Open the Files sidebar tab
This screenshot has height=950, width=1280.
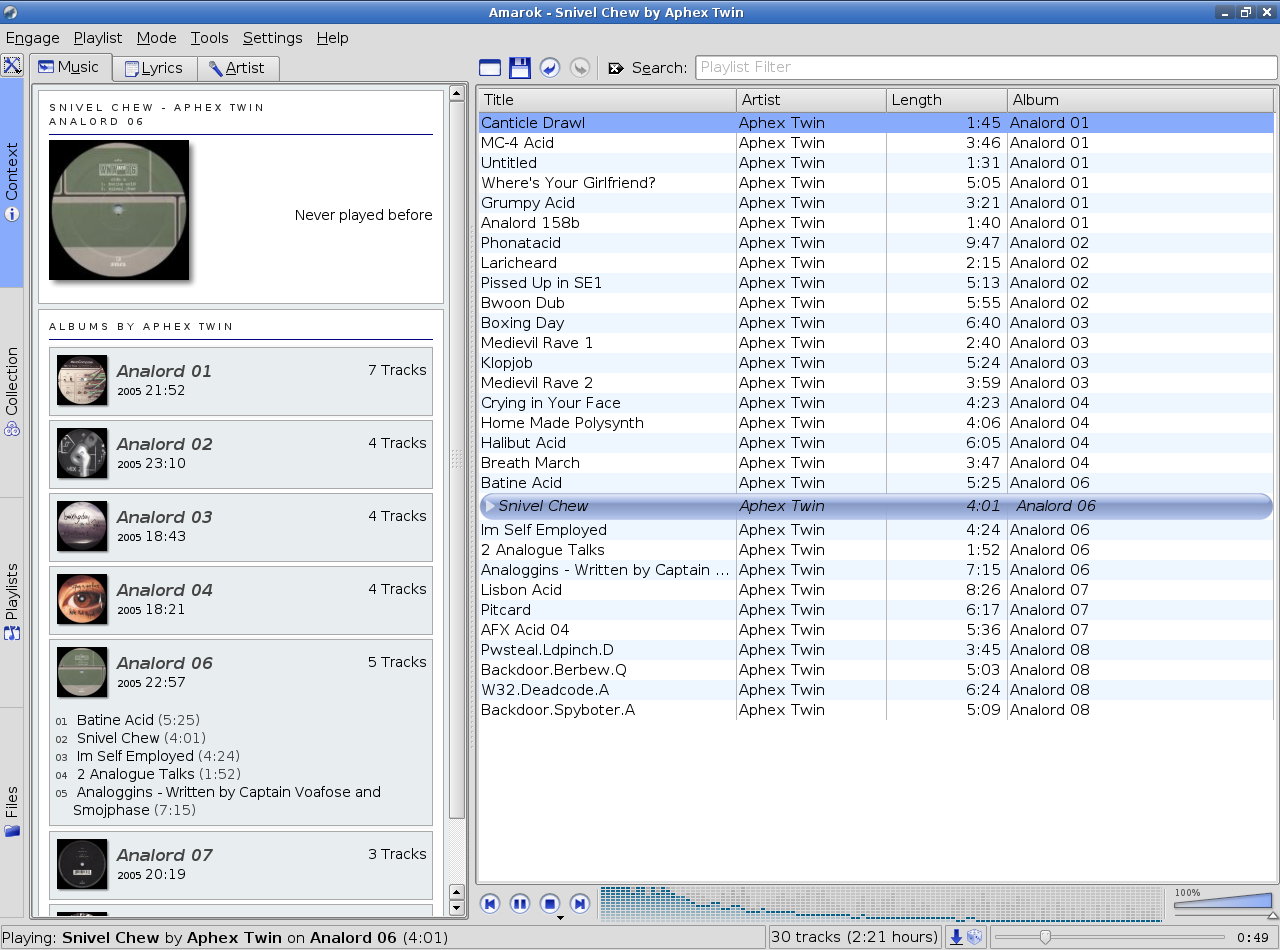coord(12,812)
